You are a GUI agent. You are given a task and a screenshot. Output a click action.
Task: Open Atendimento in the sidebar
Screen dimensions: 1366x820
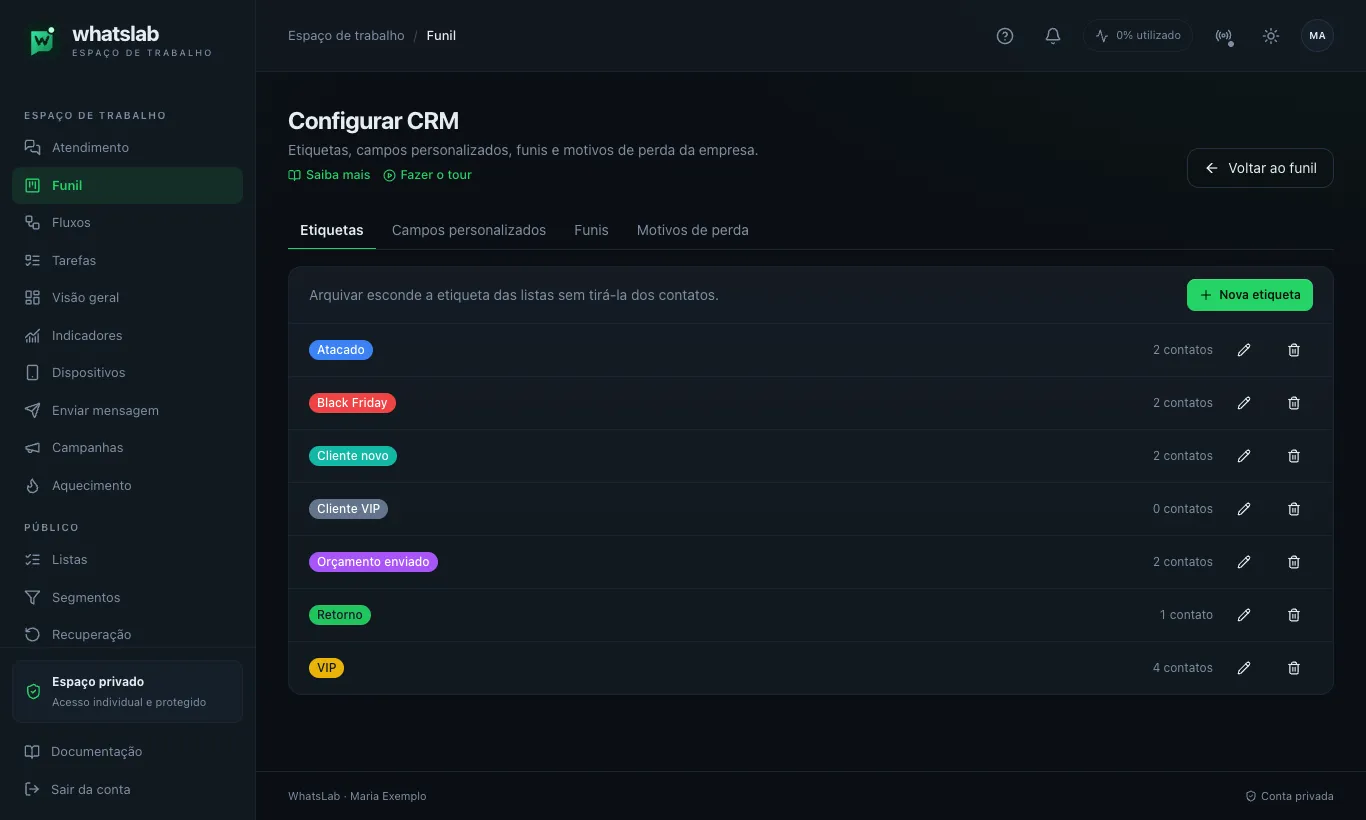click(127, 148)
